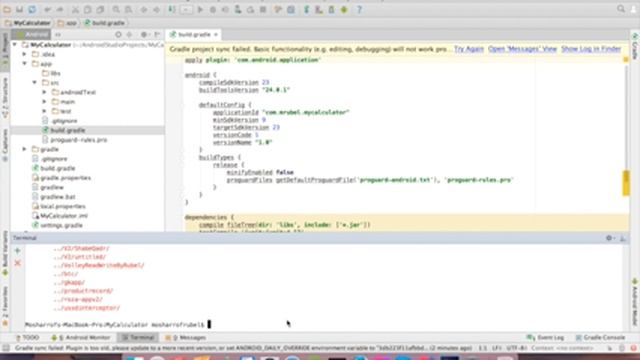Expand the .idea folder
640x360 pixels.
pos(24,54)
